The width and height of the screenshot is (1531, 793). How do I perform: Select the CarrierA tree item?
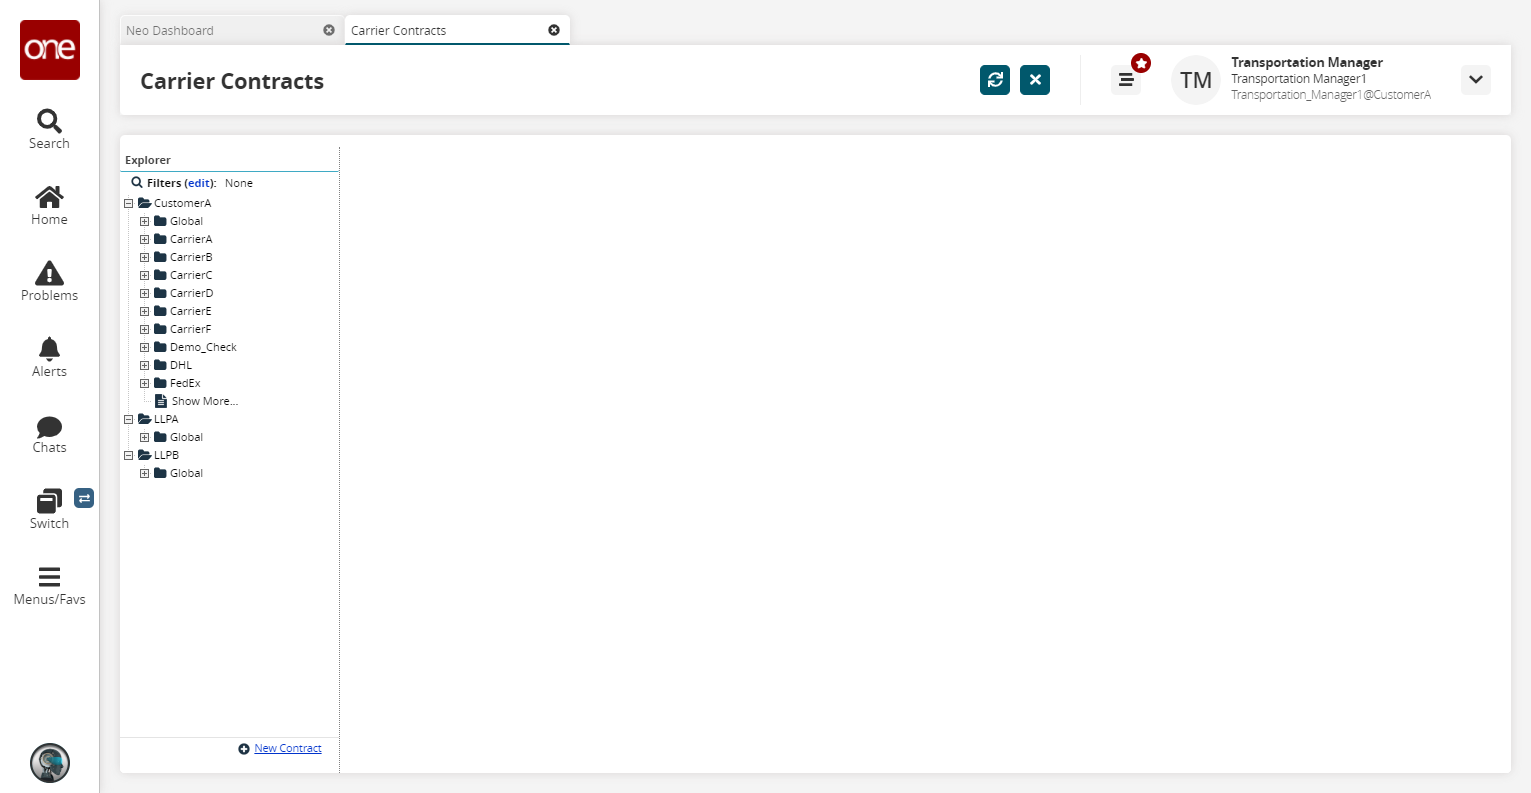click(191, 239)
